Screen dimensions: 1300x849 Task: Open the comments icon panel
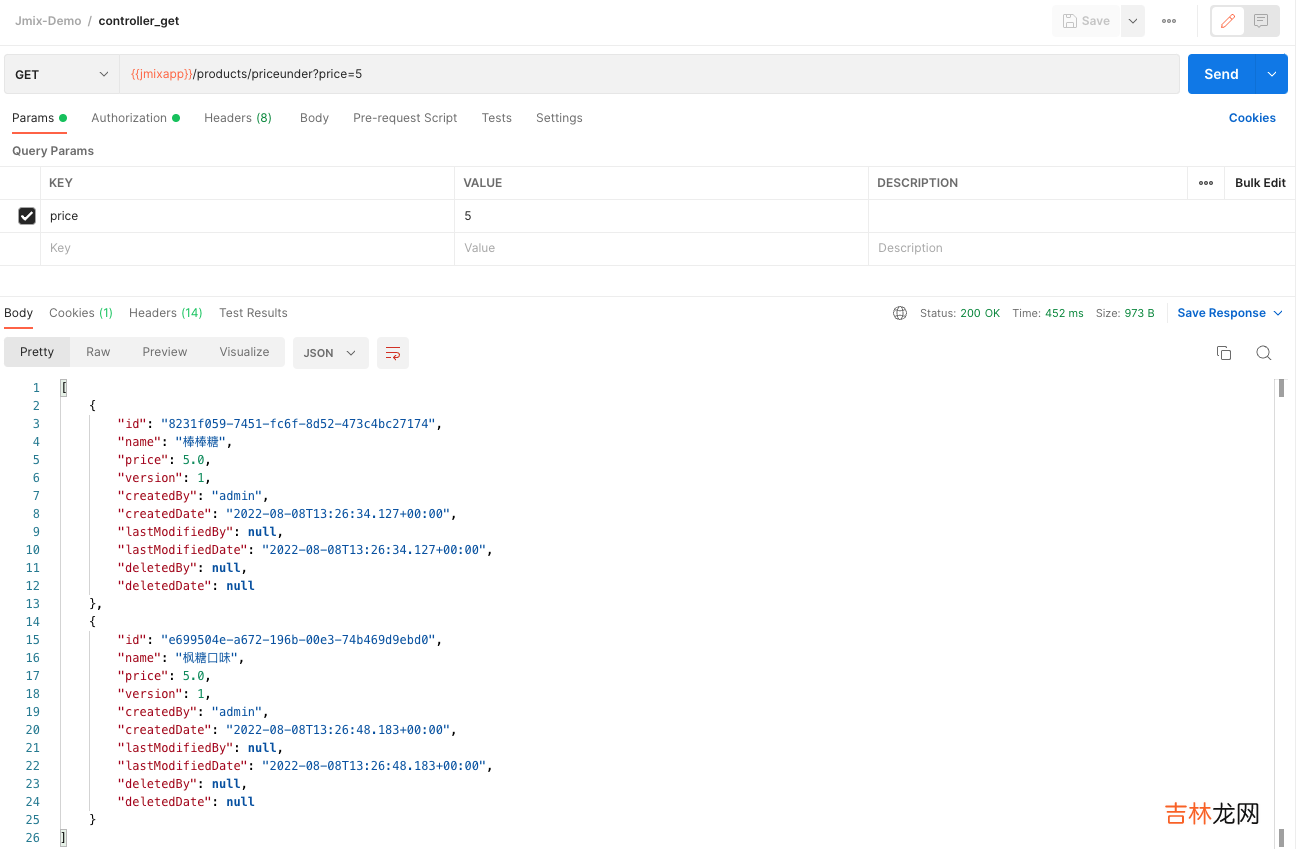pos(1261,21)
